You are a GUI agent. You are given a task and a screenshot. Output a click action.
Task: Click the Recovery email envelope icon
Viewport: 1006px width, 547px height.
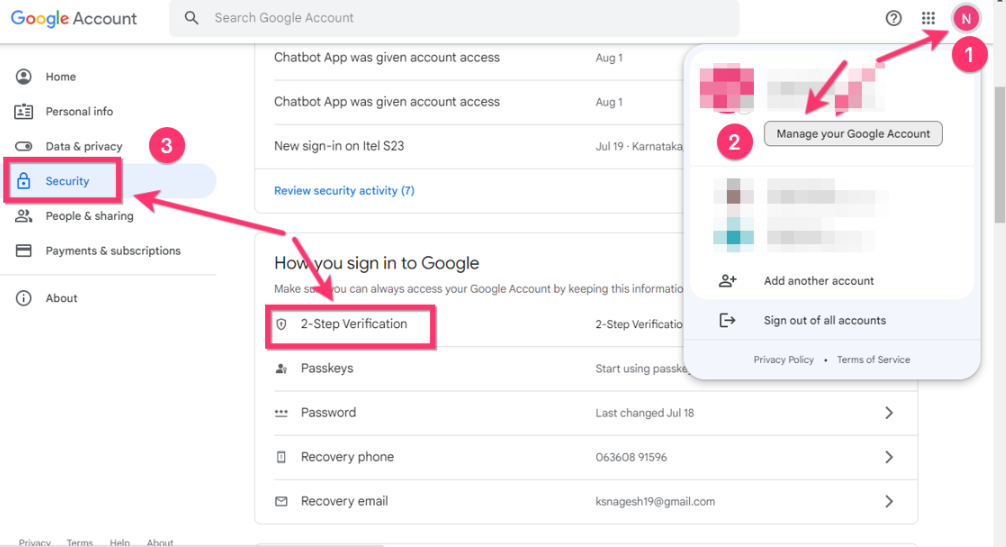[x=281, y=501]
